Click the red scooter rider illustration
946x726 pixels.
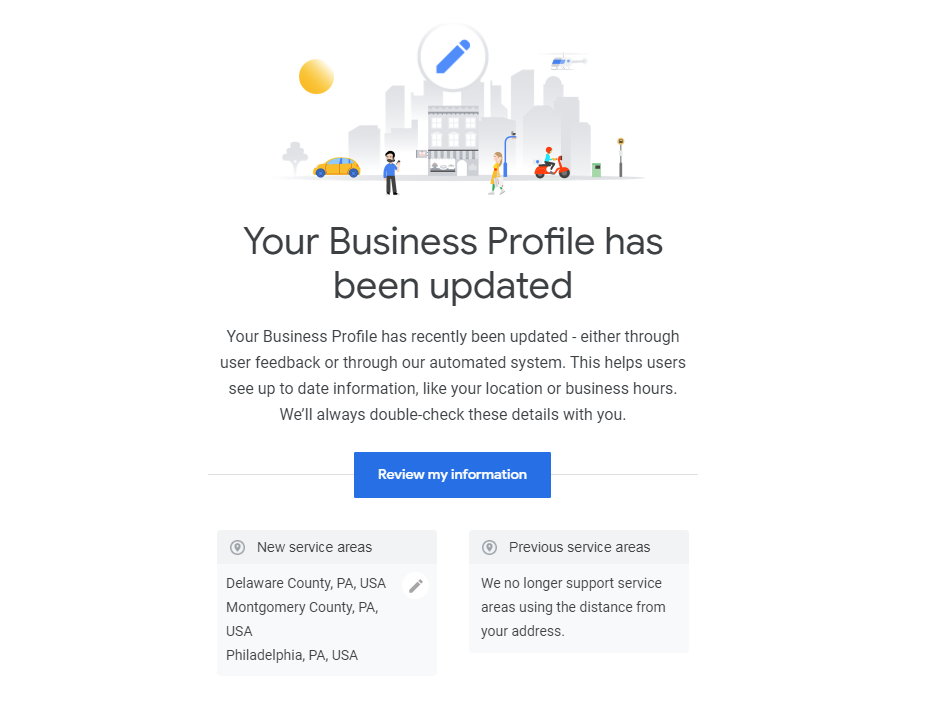click(551, 163)
